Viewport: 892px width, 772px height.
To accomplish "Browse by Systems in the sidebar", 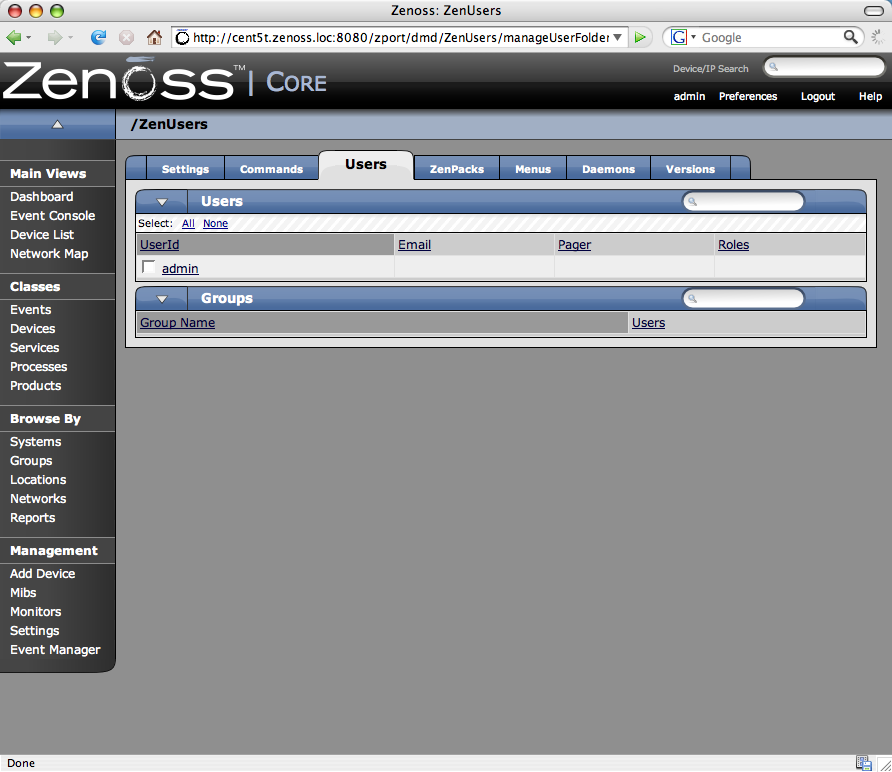I will coord(35,441).
